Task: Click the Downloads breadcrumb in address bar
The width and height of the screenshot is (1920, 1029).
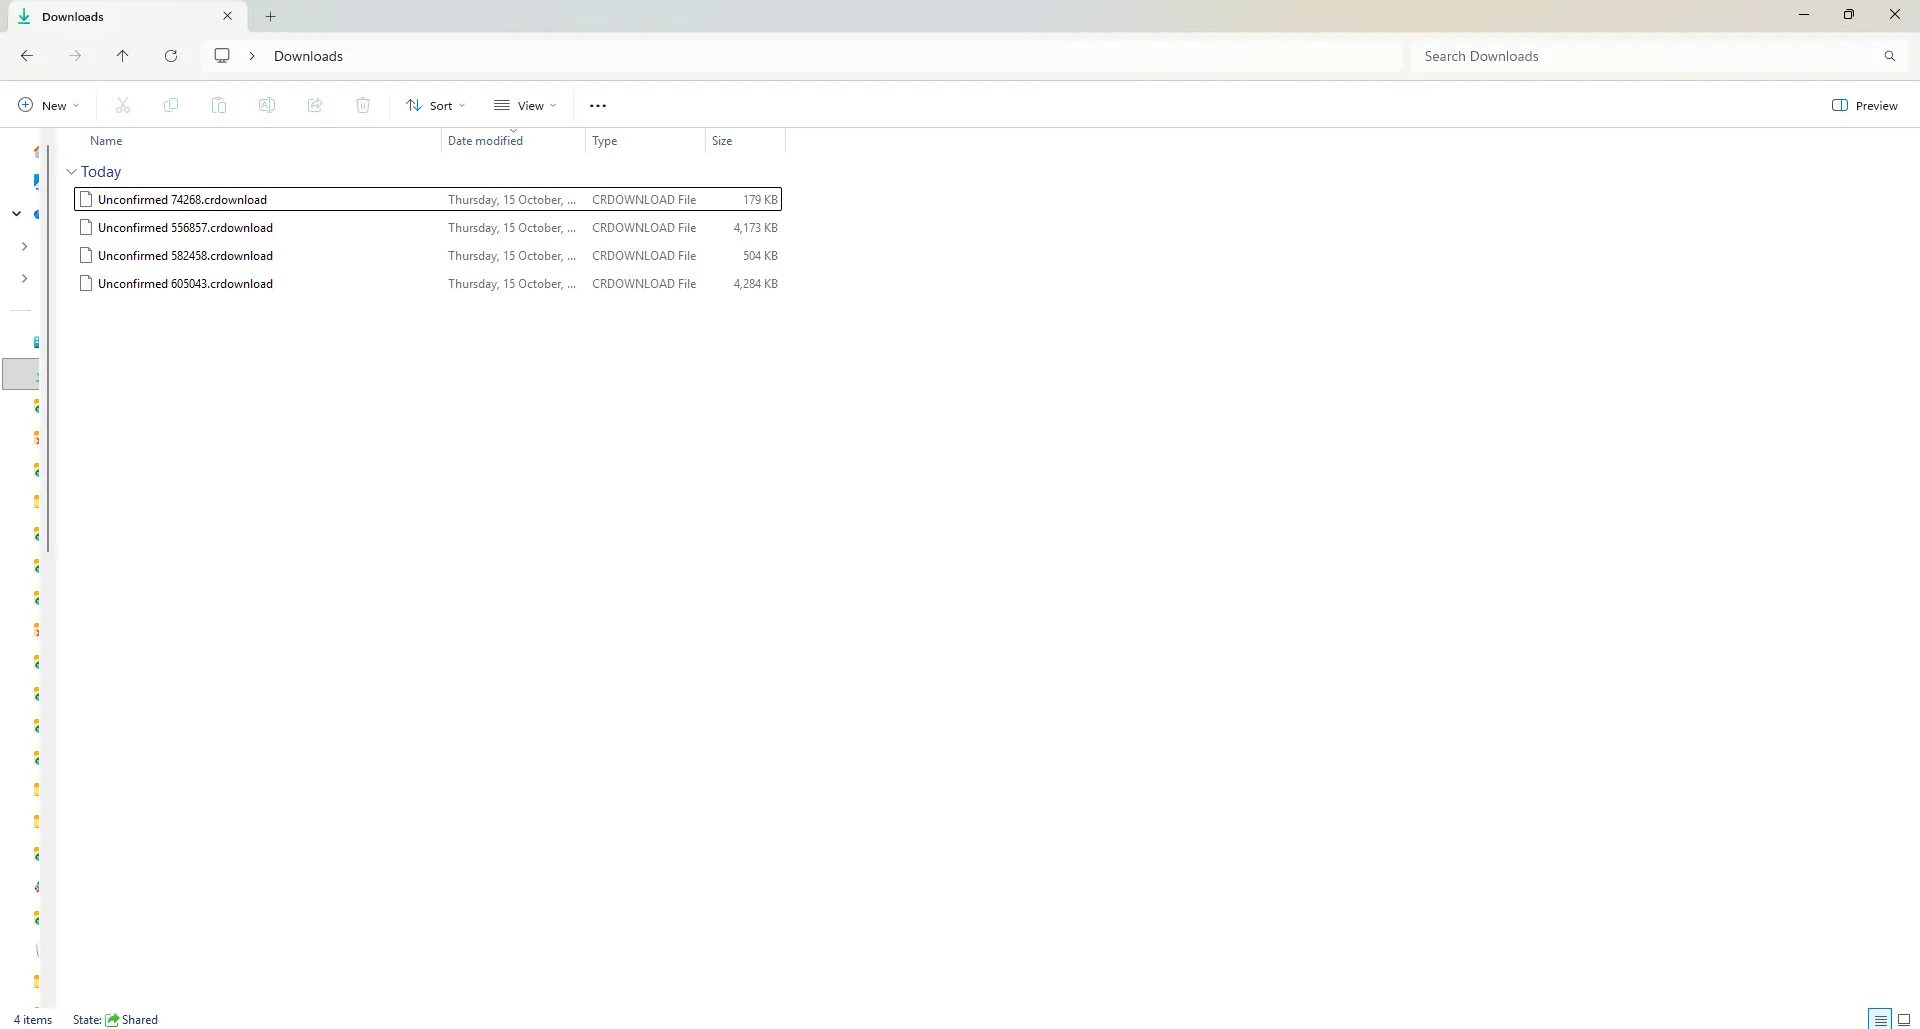Action: coord(308,56)
